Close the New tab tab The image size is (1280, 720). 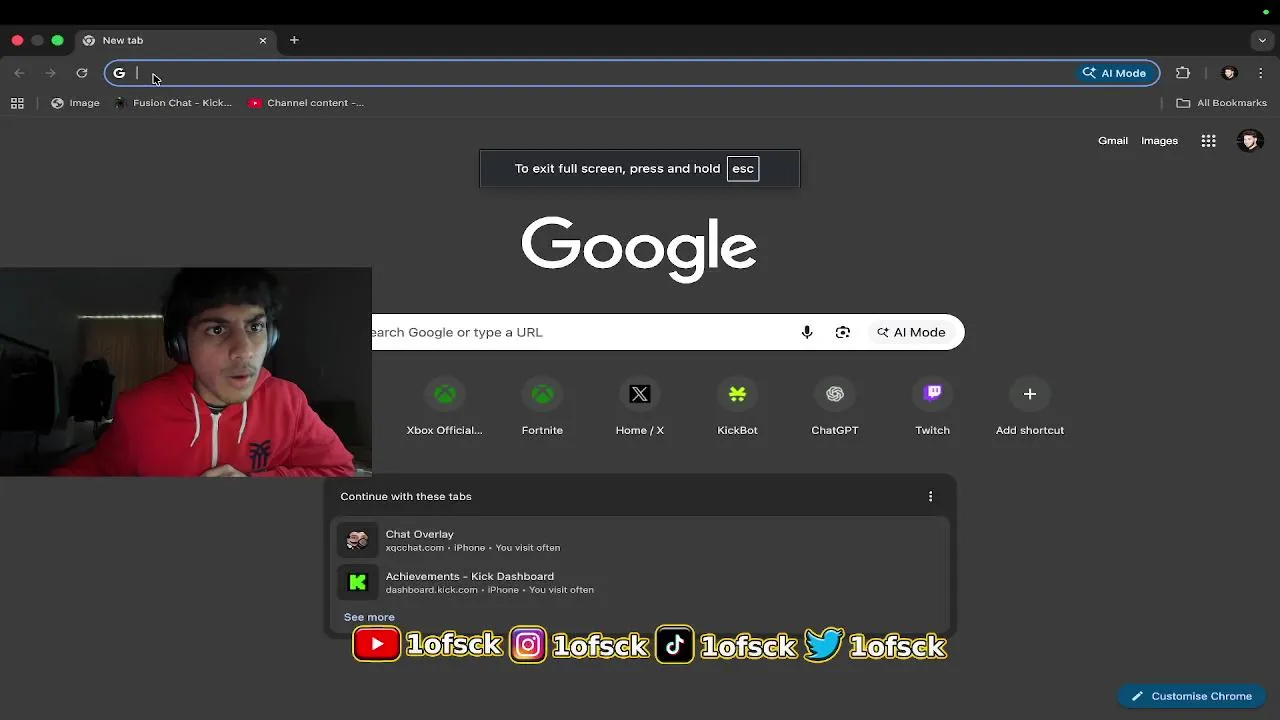263,40
